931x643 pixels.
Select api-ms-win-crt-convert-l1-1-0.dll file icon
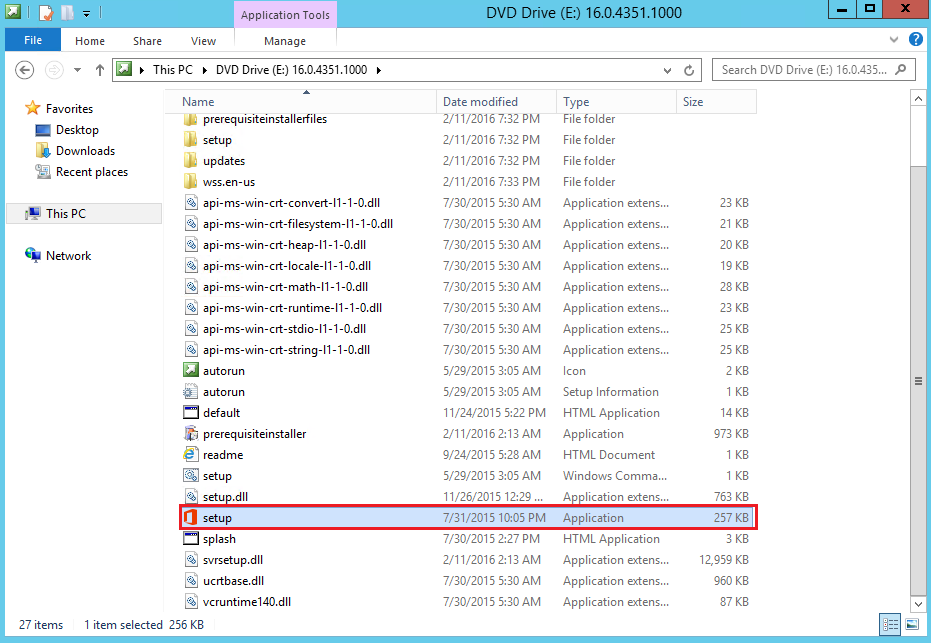click(x=191, y=203)
